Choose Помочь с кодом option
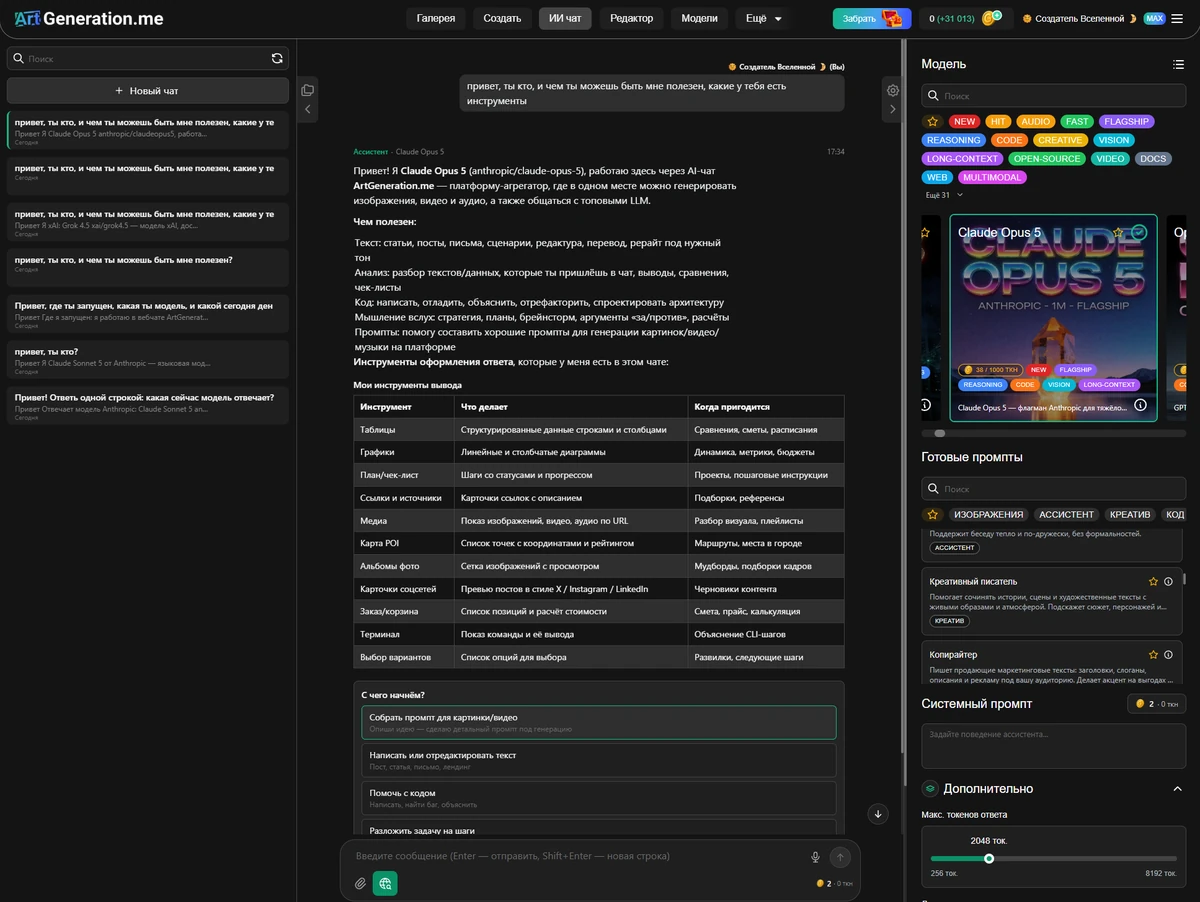Screen dimensions: 1200x902 click(599, 798)
